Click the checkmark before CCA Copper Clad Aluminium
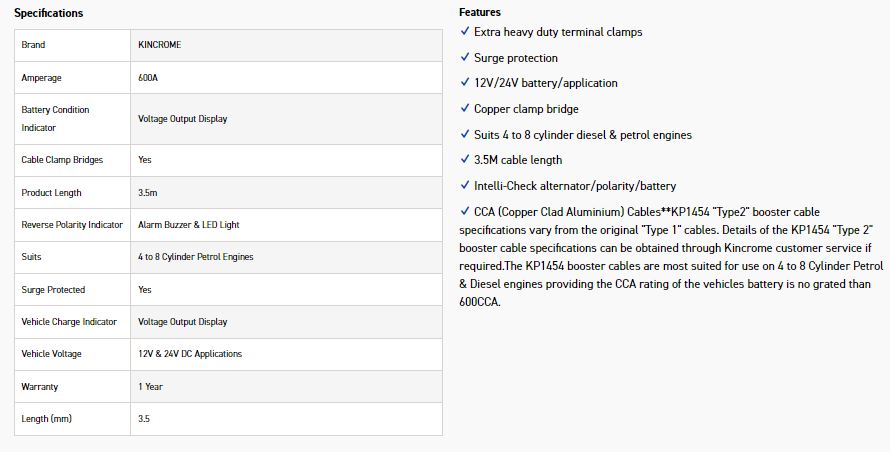This screenshot has width=890, height=452. click(465, 211)
